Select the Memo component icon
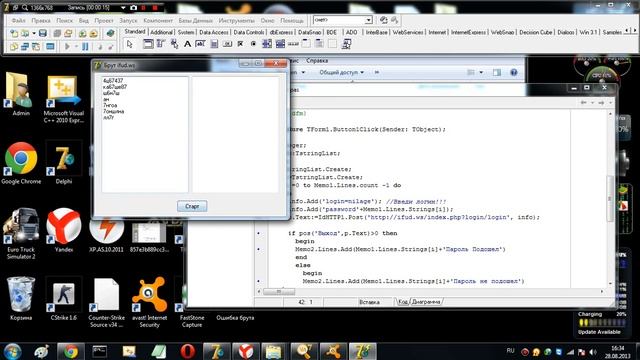640x360 pixels. click(214, 44)
